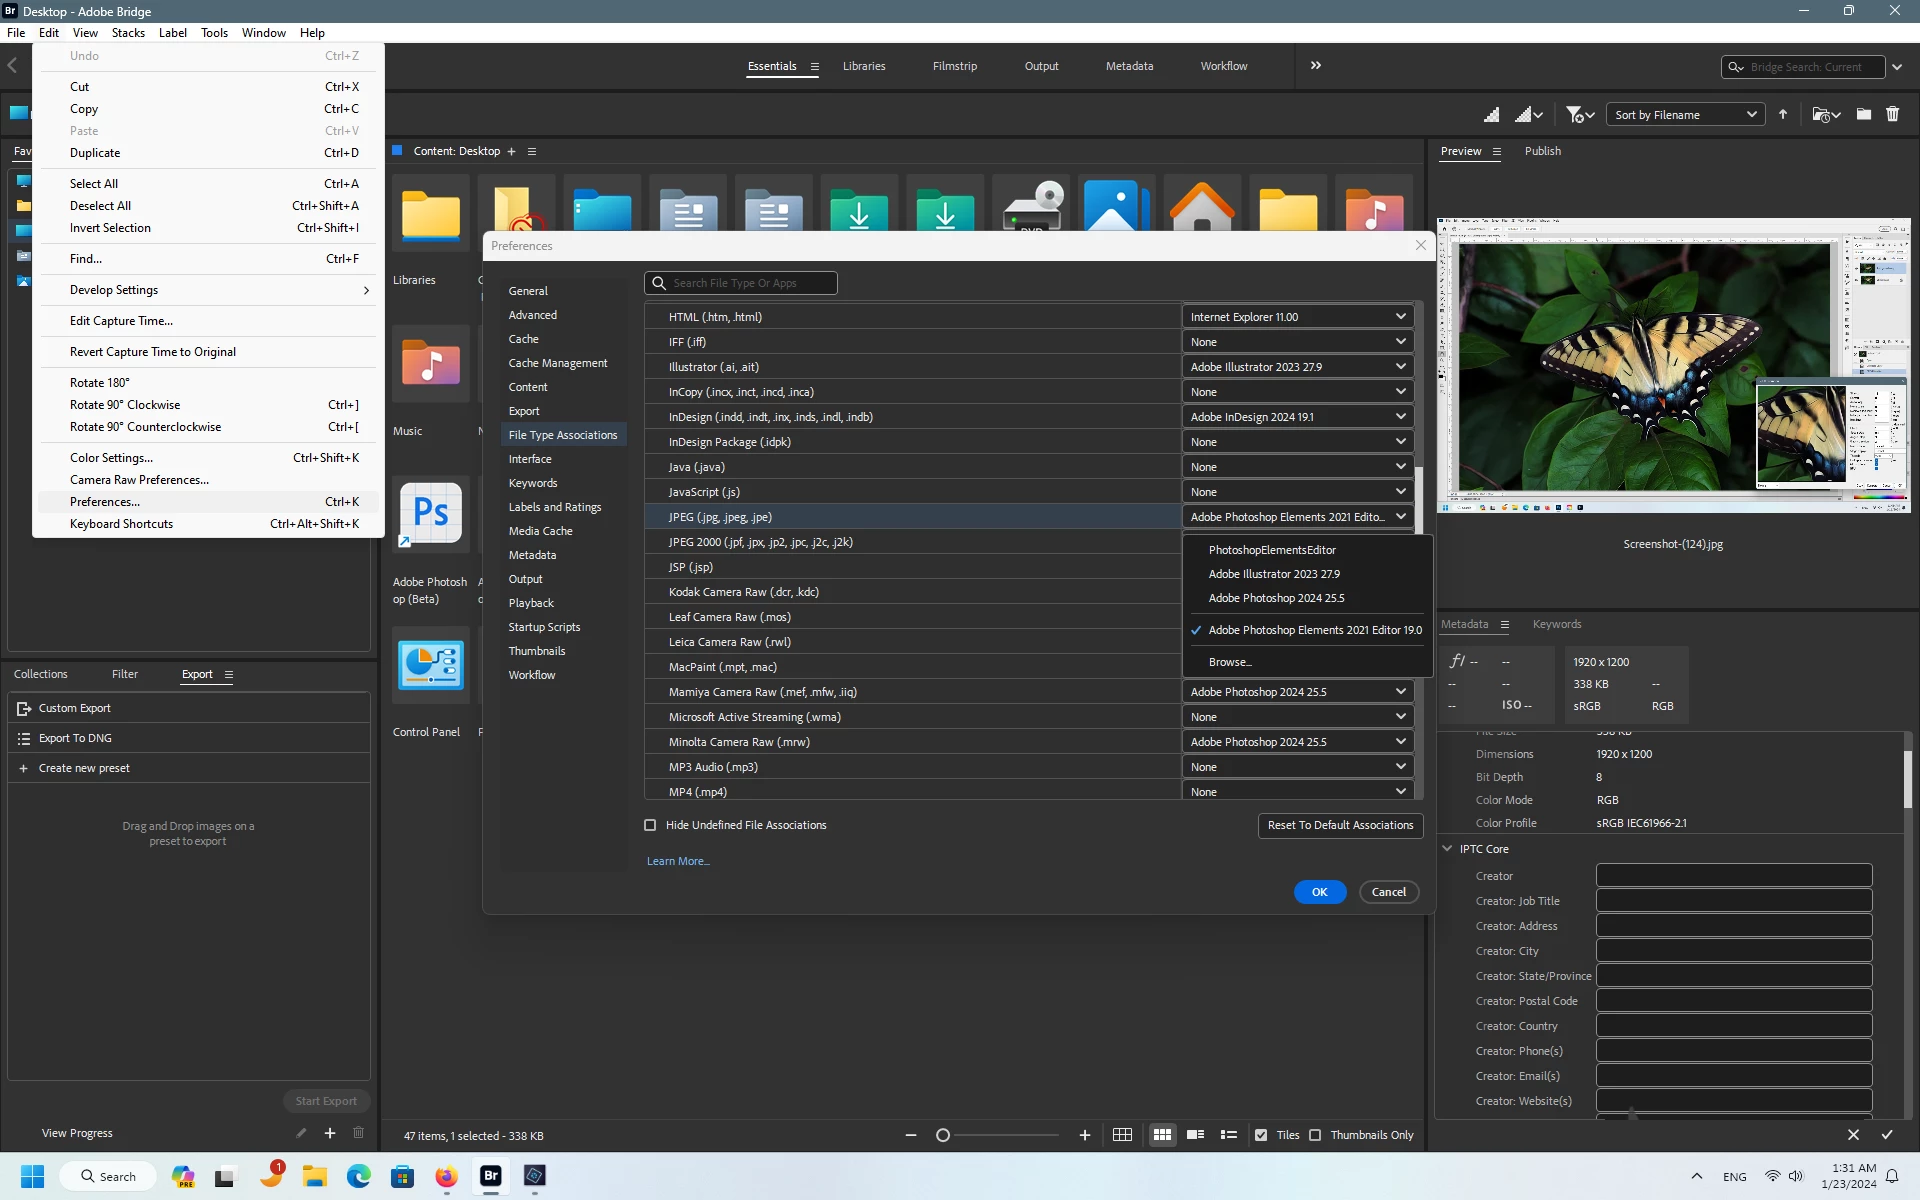Click the Lock thumbnail grid icon
The image size is (1920, 1200).
pyautogui.click(x=1122, y=1135)
